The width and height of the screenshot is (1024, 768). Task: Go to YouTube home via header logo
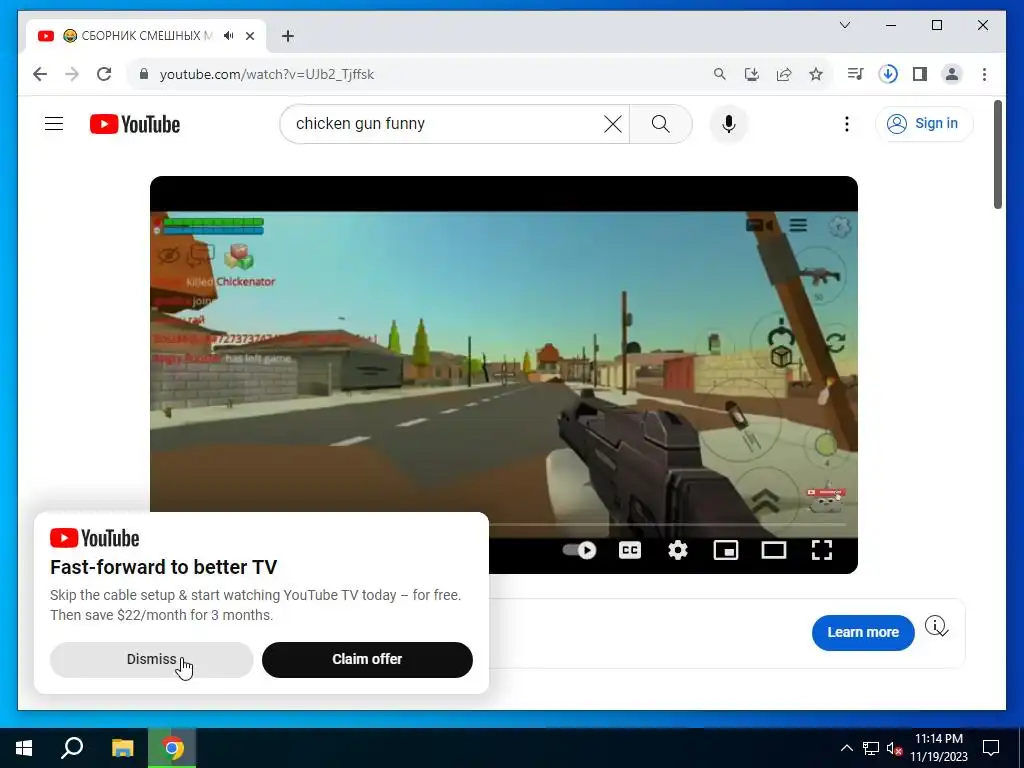(135, 124)
